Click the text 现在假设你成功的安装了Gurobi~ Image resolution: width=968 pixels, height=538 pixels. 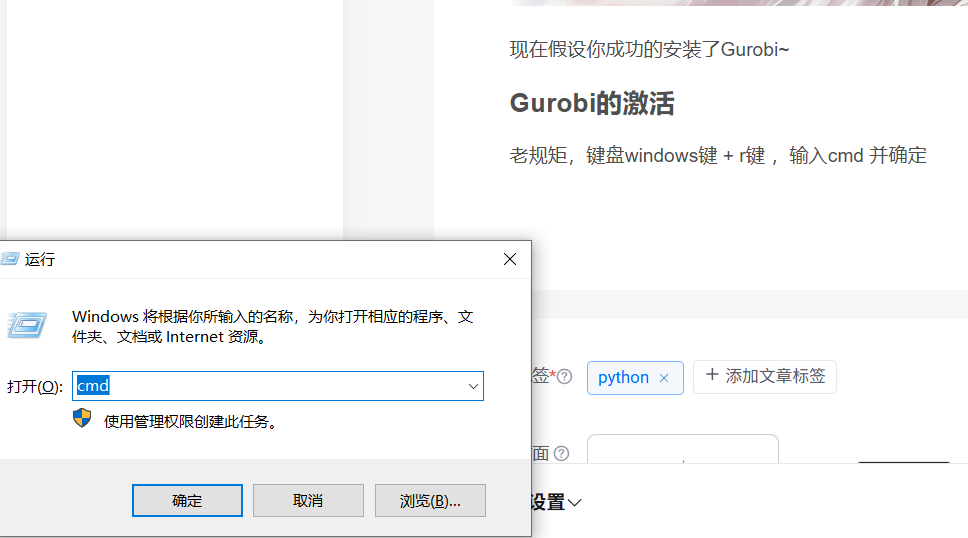649,49
